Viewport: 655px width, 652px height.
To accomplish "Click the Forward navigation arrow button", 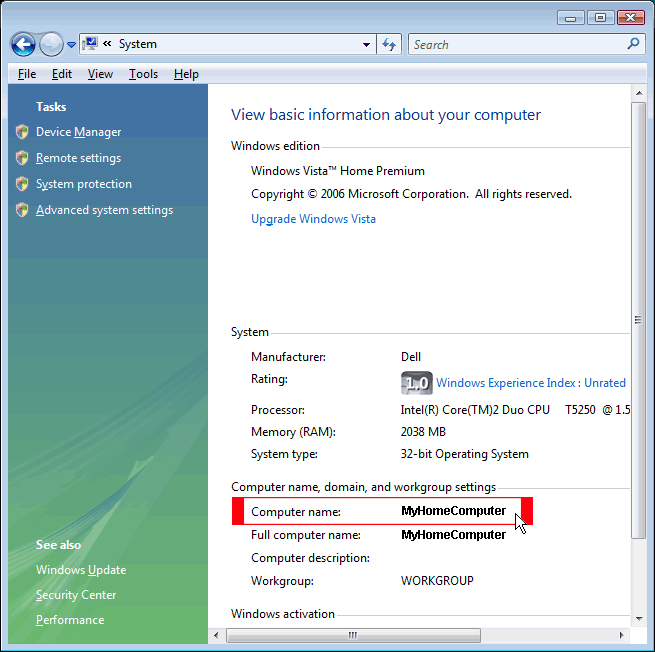I will coord(51,44).
